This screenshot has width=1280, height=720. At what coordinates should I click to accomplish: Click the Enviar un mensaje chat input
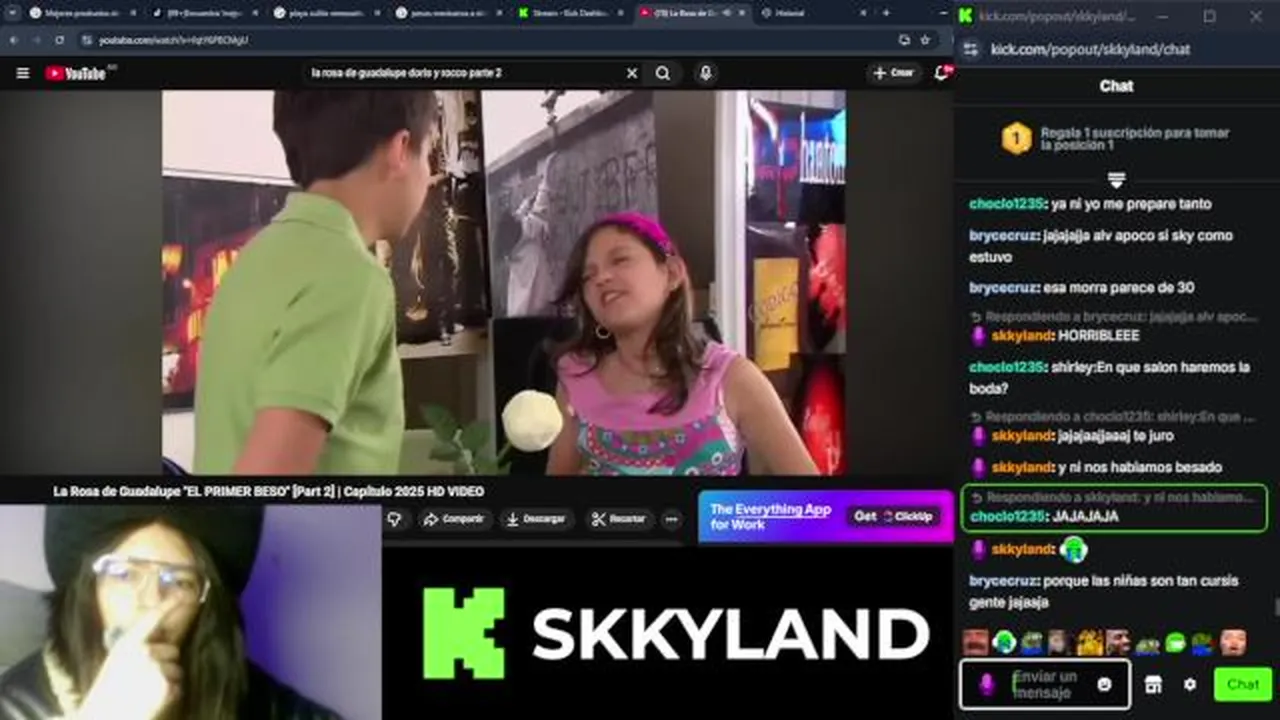[x=1045, y=684]
